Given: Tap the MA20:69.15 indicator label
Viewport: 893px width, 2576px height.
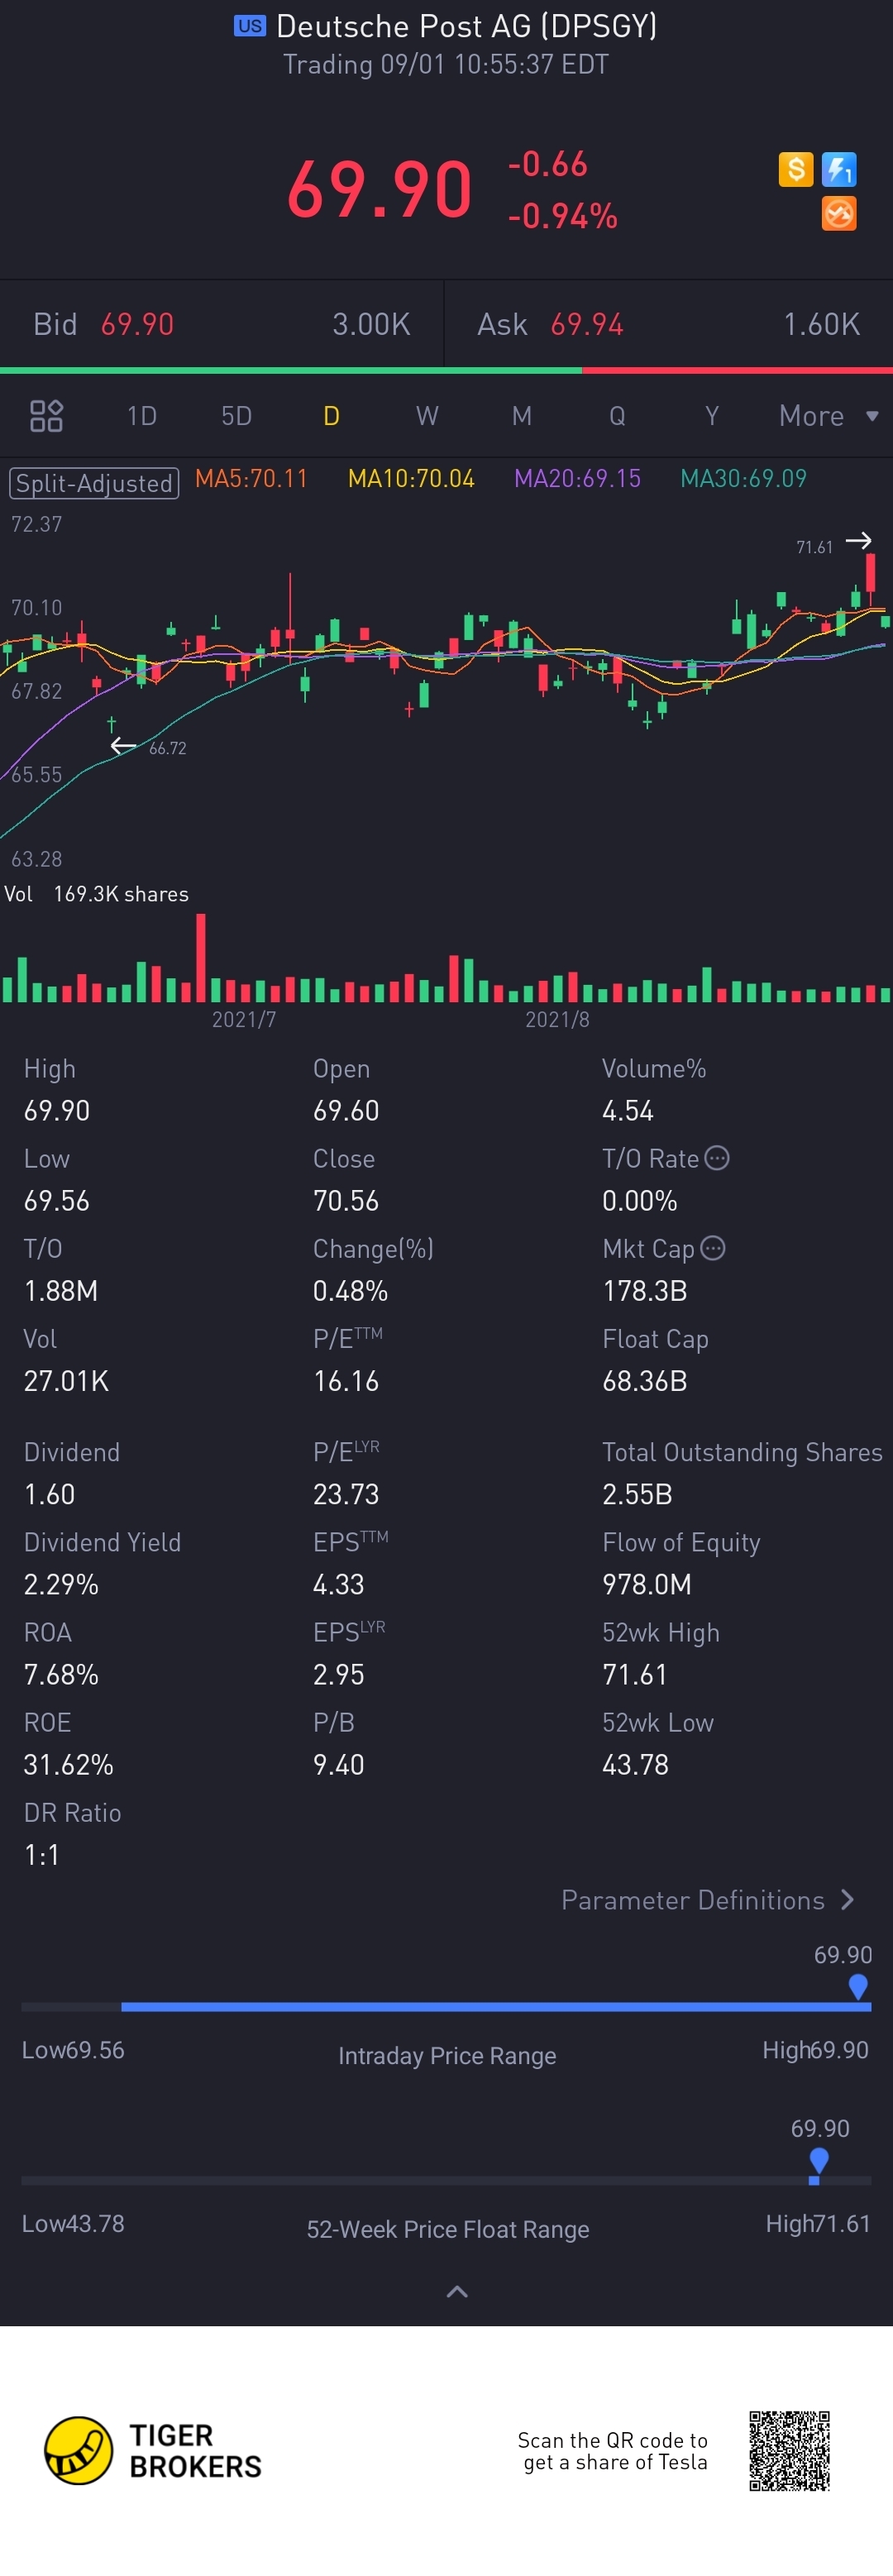Looking at the screenshot, I should [x=577, y=478].
